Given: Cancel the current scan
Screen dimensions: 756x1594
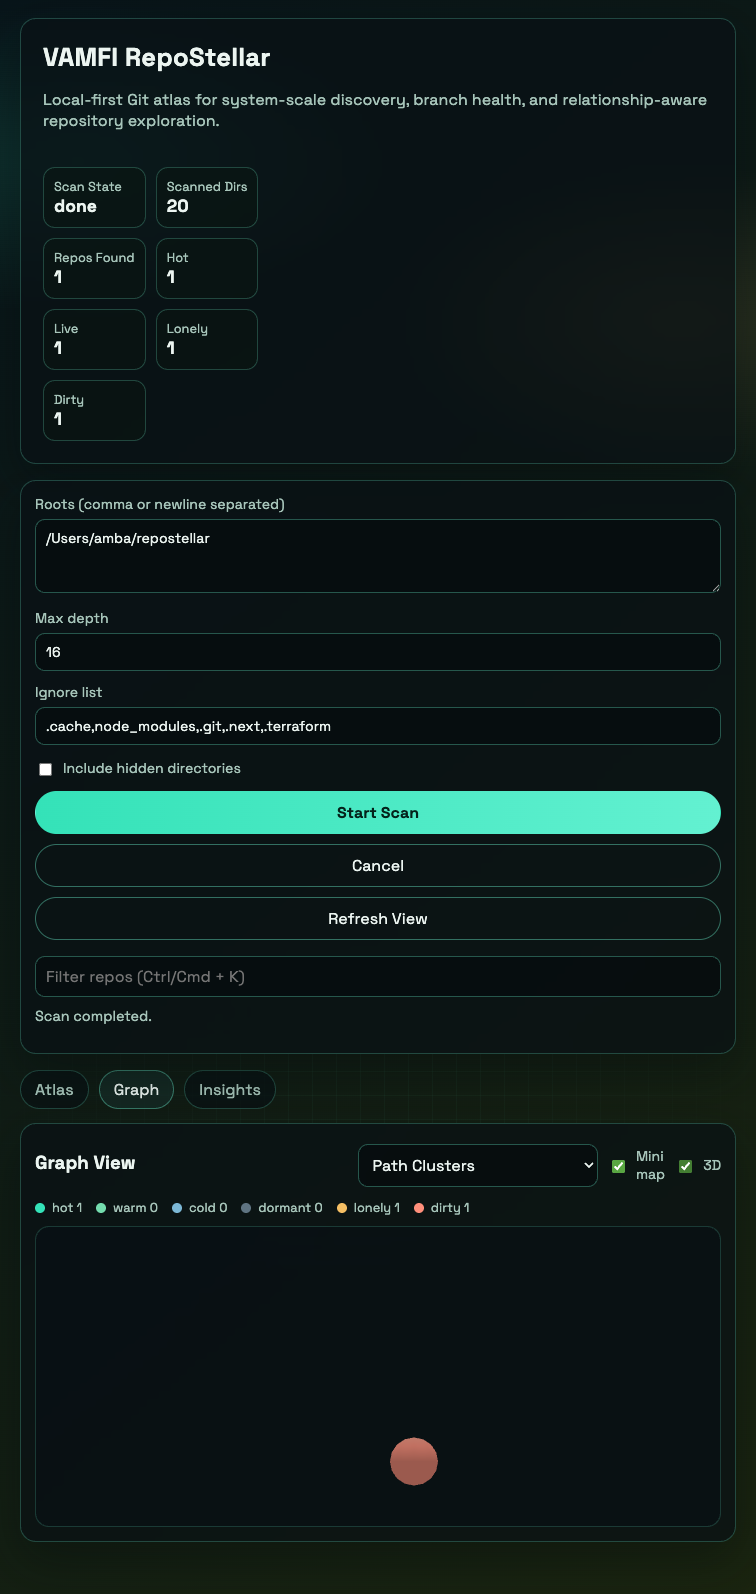Looking at the screenshot, I should (378, 865).
